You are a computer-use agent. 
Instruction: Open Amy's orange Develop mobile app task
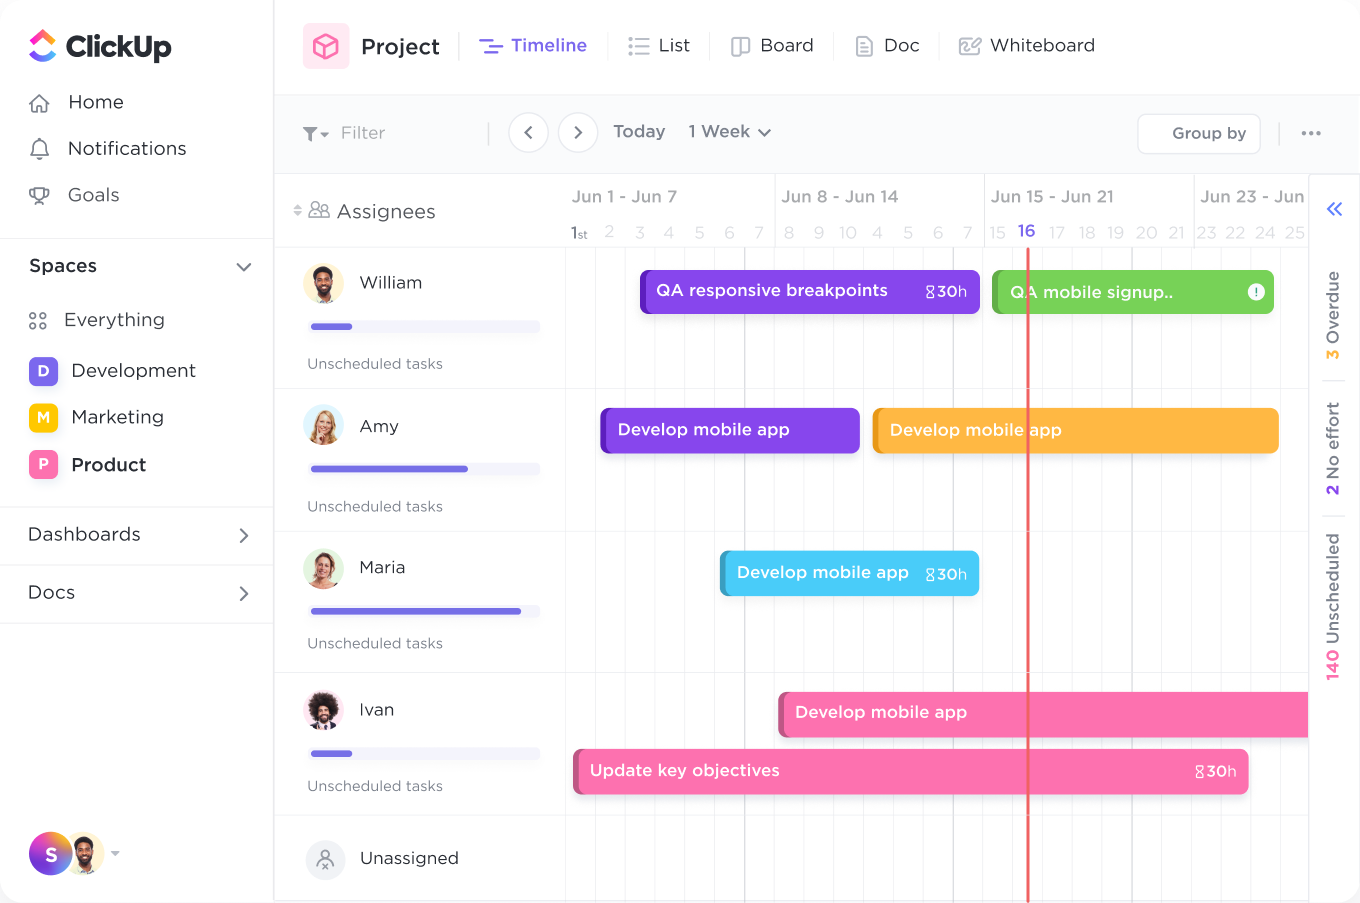(1076, 430)
